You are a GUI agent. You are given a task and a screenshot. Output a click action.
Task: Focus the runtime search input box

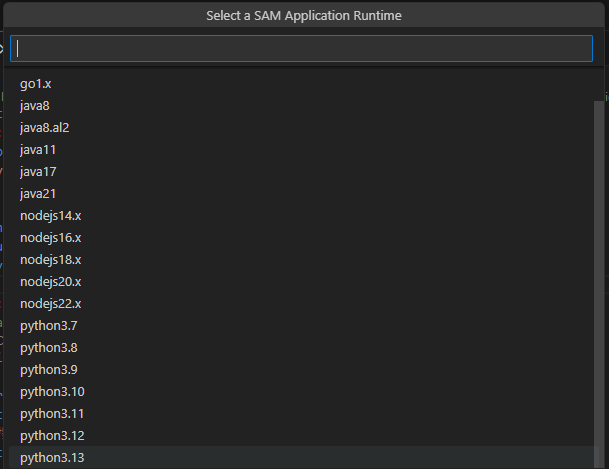tap(301, 49)
